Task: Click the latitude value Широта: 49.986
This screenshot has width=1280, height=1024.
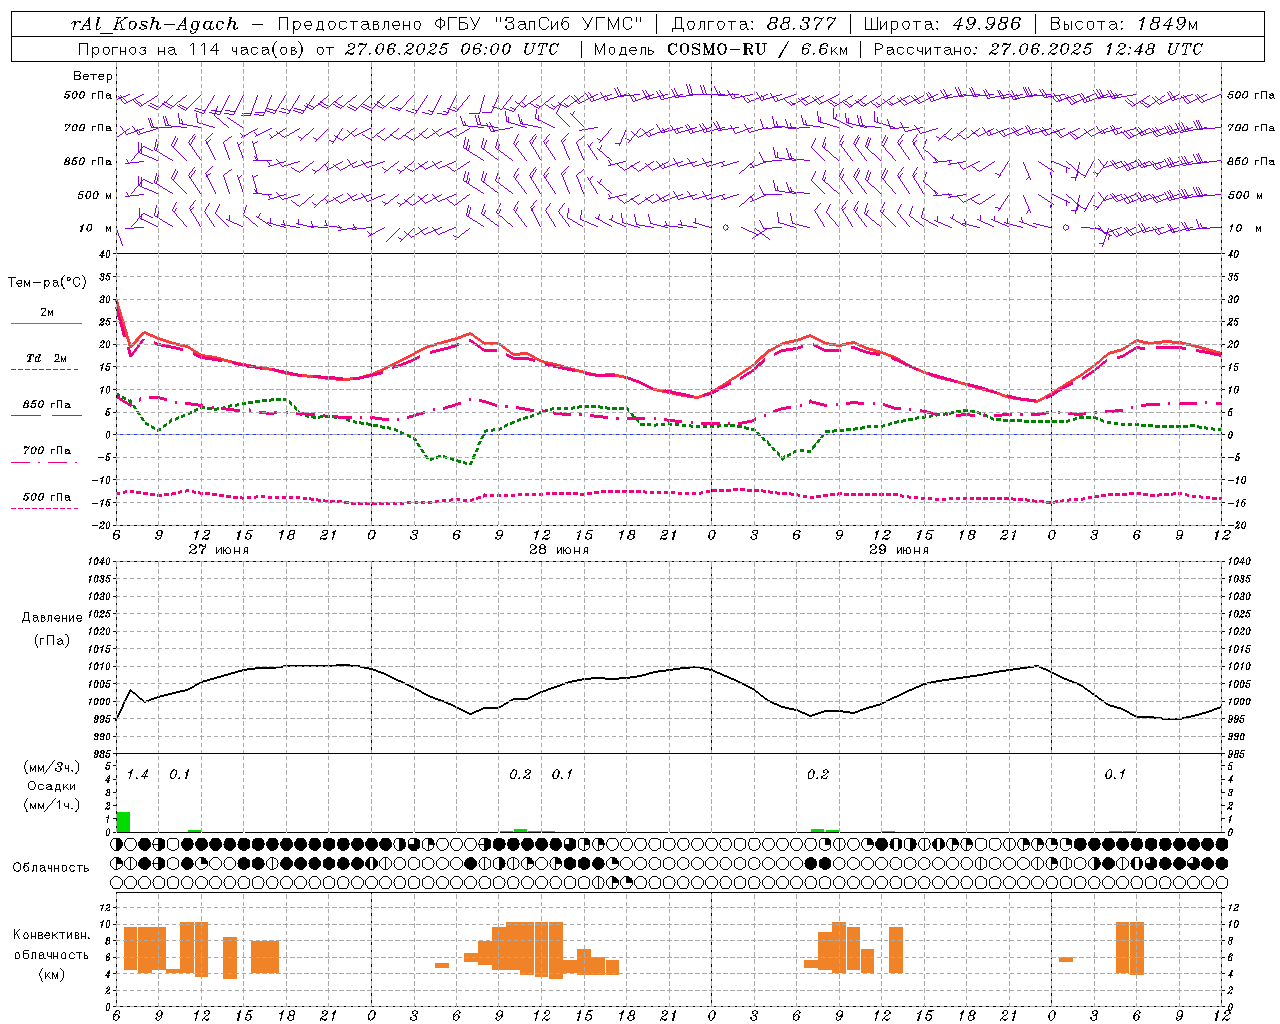Action: pyautogui.click(x=942, y=24)
